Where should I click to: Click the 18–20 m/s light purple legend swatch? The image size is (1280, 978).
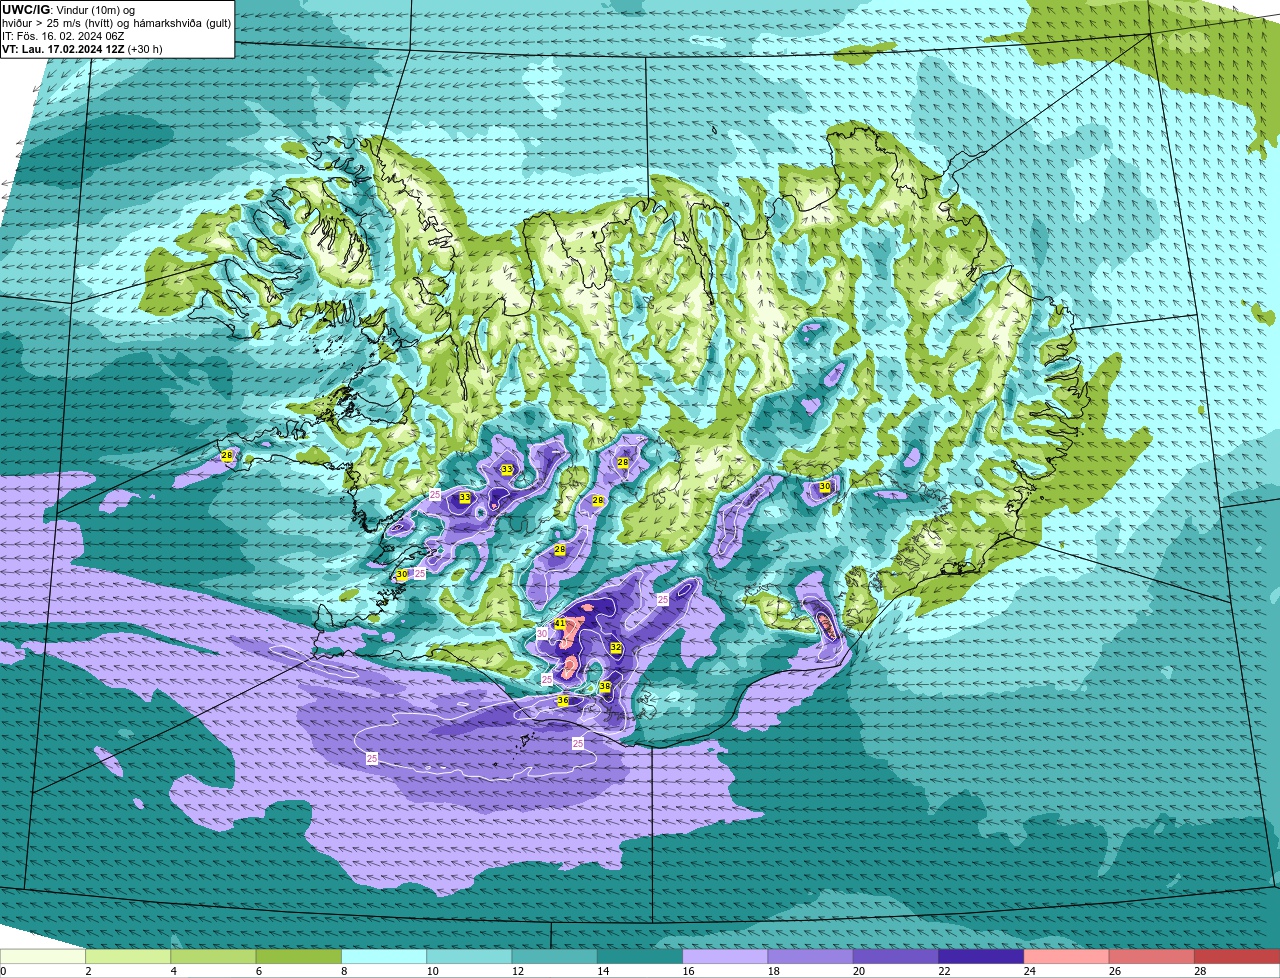coord(810,956)
